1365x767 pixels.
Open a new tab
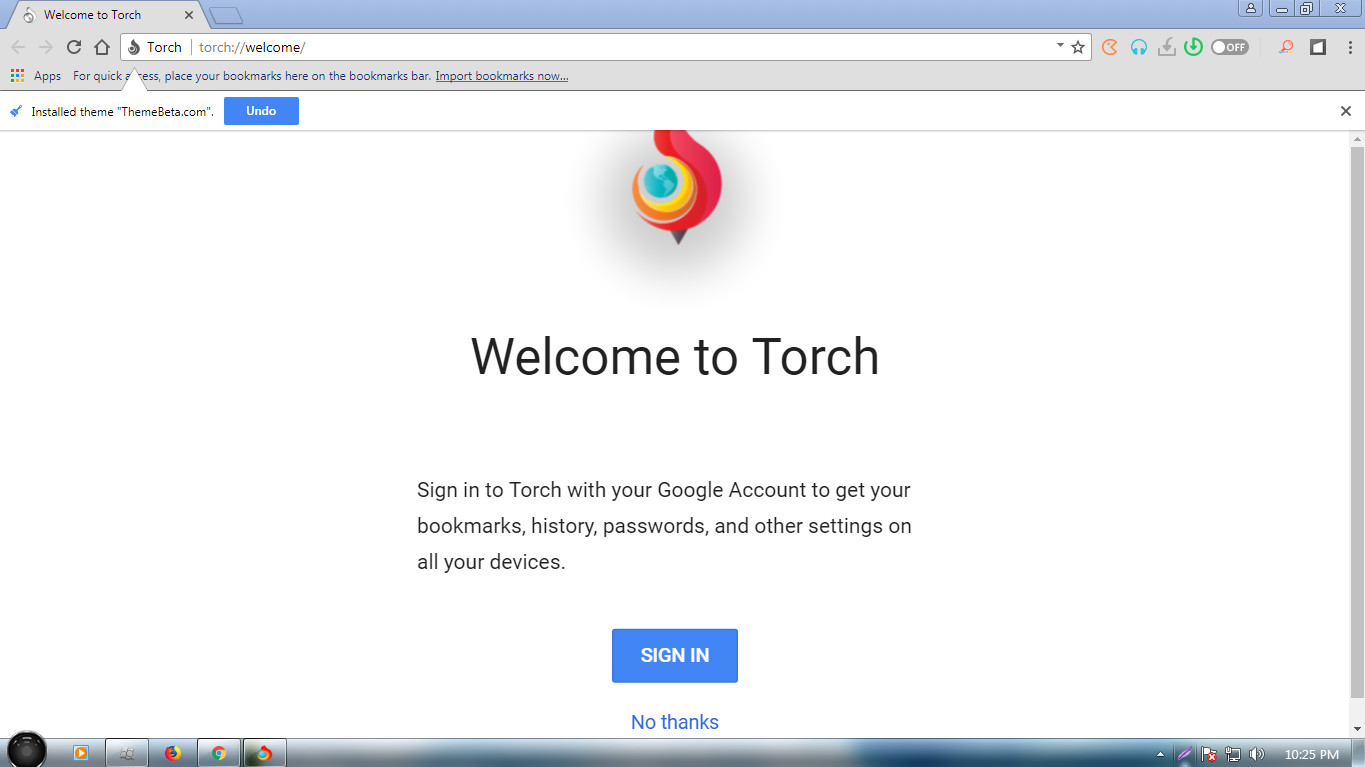click(226, 15)
